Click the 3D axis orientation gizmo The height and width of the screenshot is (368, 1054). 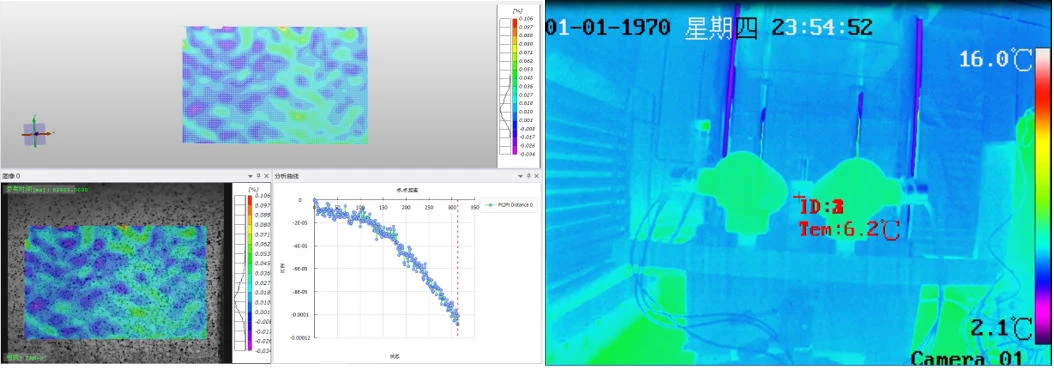pos(36,133)
